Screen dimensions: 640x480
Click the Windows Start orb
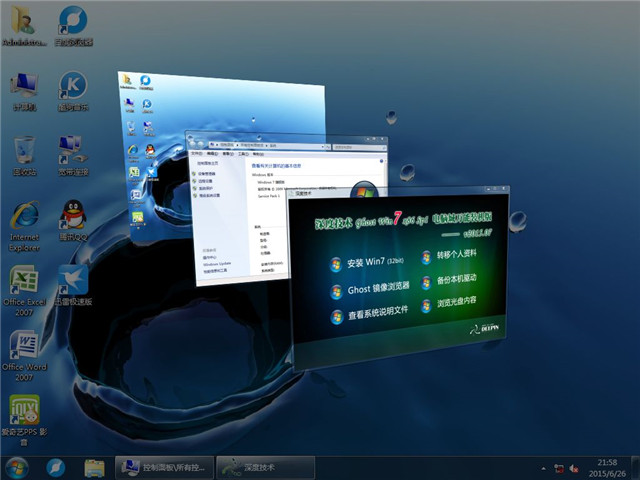(x=17, y=467)
